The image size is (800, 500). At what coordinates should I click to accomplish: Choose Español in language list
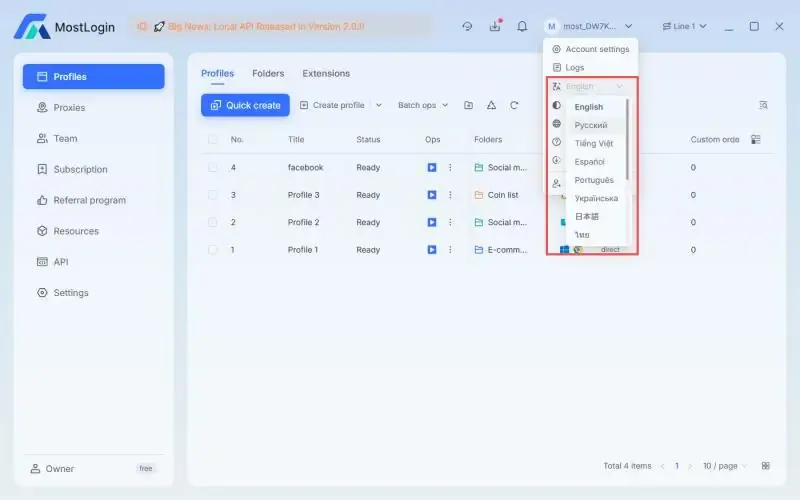[x=596, y=162]
